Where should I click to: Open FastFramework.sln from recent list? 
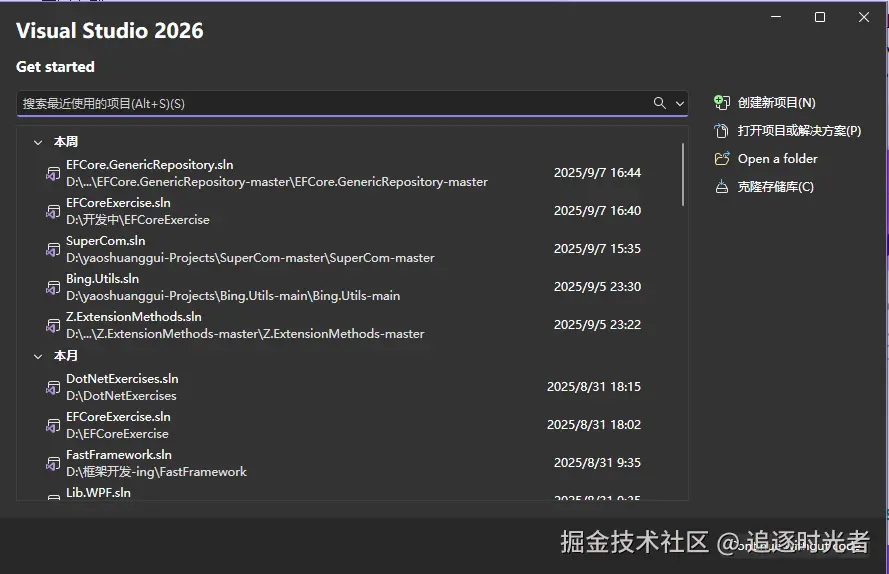point(118,454)
